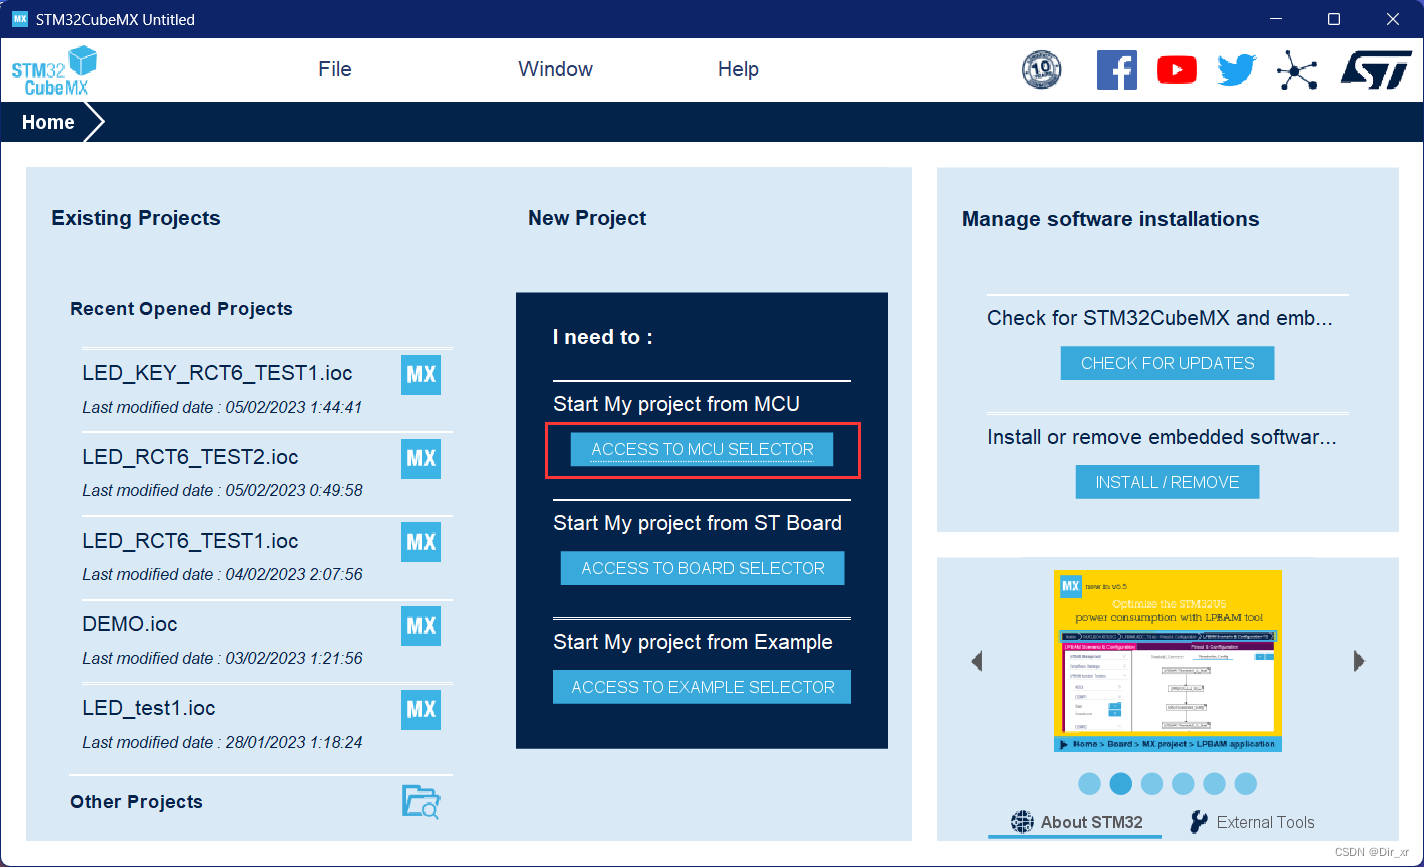Click the Recent Opened Projects heading
Screen dimensions: 1424x867
coord(181,309)
